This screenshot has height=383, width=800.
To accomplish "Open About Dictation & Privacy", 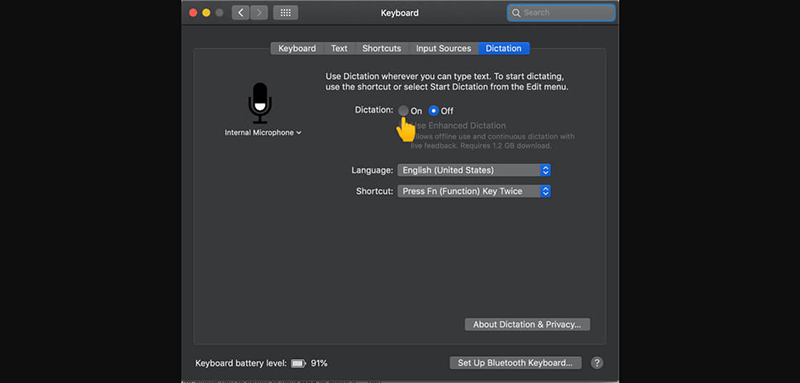I will (x=527, y=324).
